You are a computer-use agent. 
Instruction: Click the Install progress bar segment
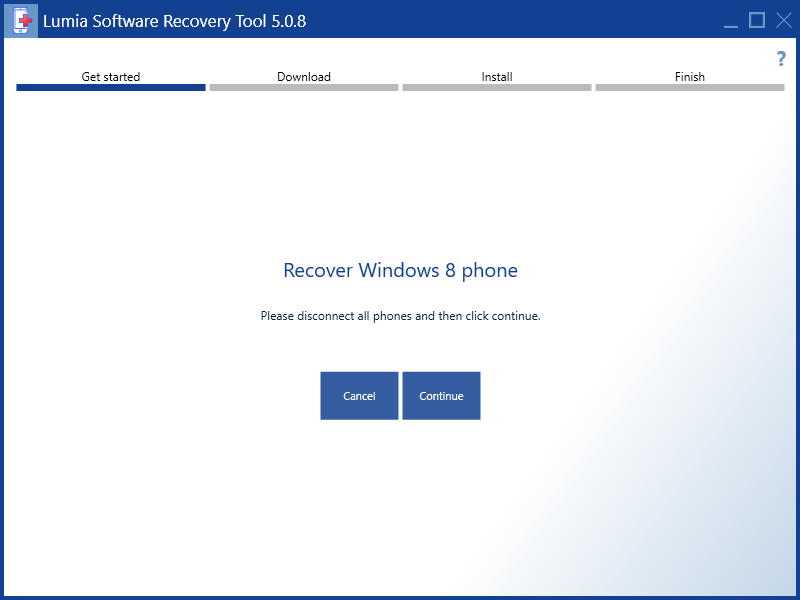pos(497,88)
